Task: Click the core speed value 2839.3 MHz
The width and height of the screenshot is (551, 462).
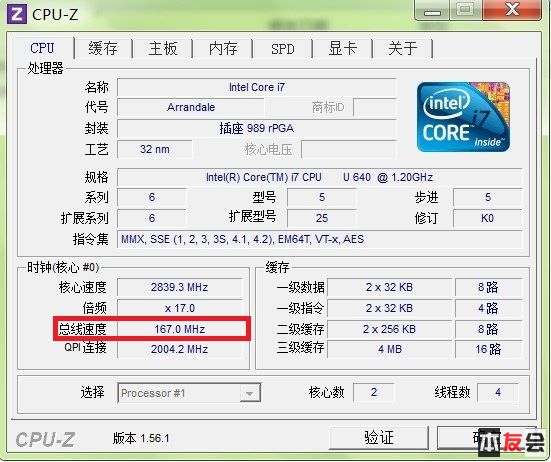Action: [180, 287]
